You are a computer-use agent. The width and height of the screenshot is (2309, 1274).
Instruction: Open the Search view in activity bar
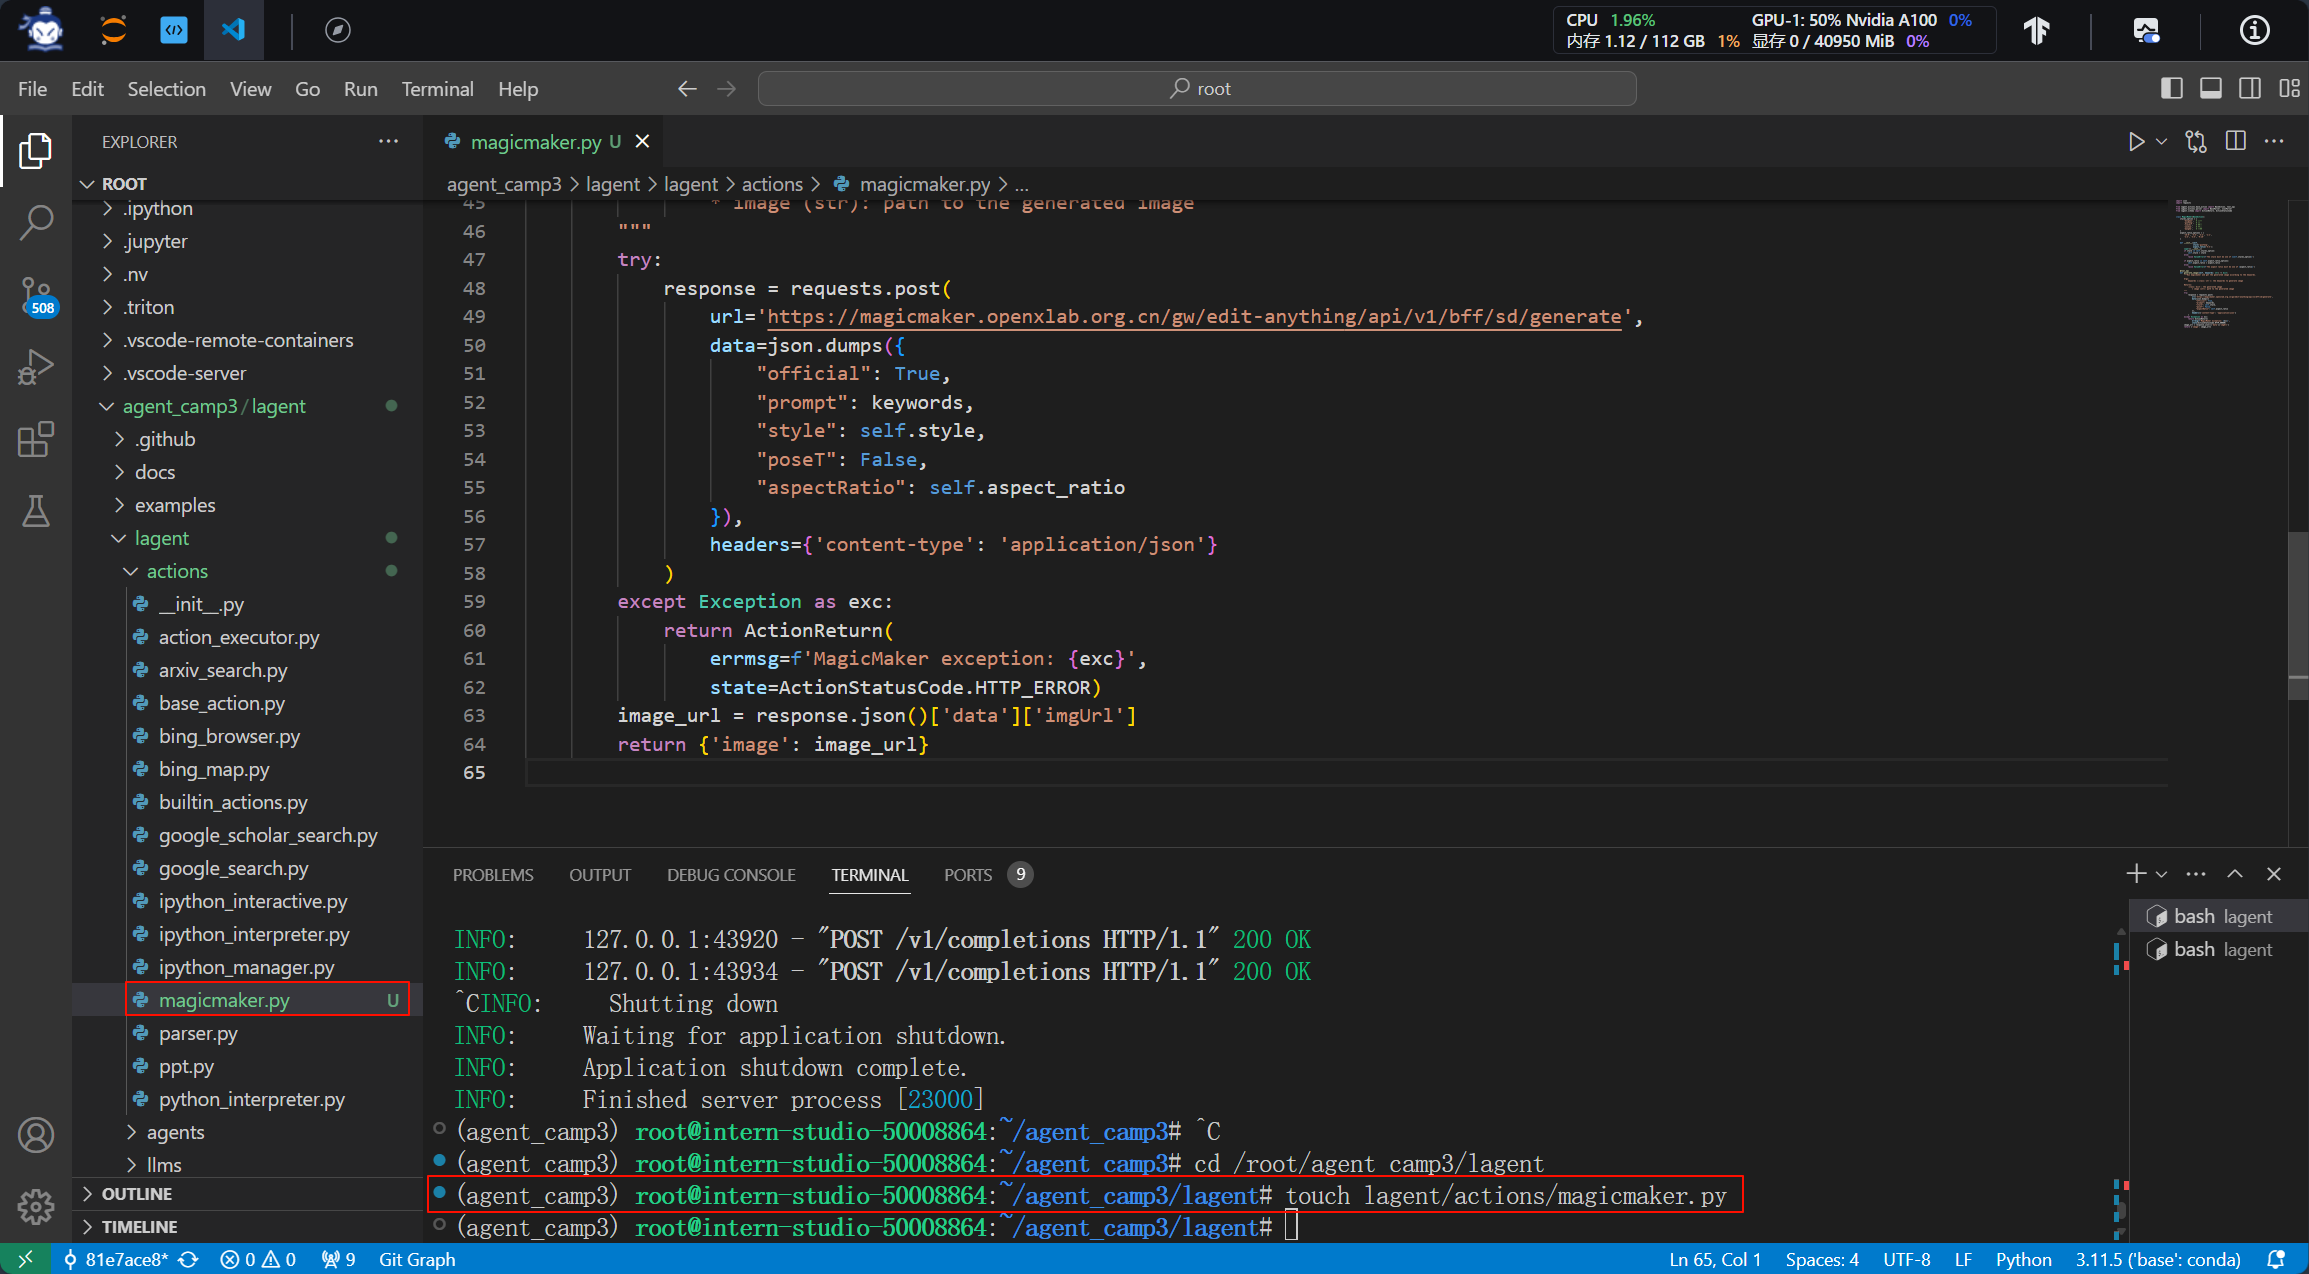[36, 222]
